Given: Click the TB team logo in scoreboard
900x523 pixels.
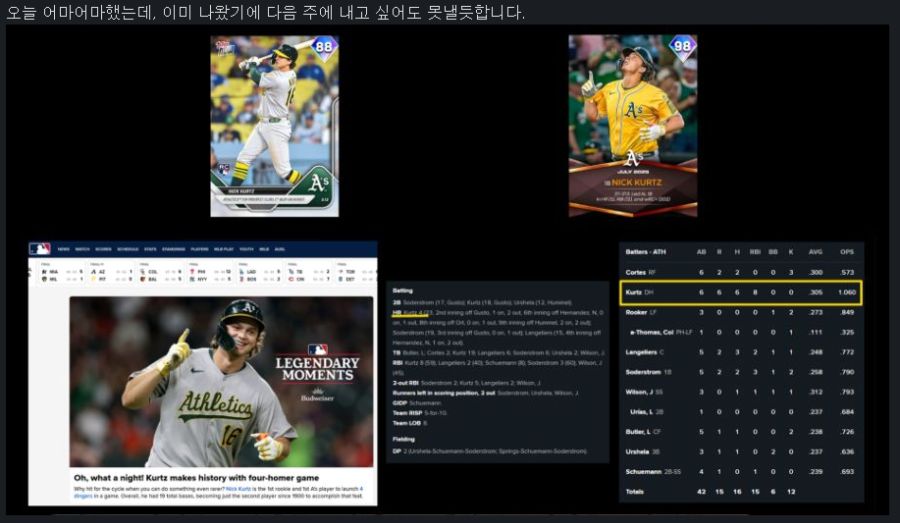Looking at the screenshot, I should 291,272.
